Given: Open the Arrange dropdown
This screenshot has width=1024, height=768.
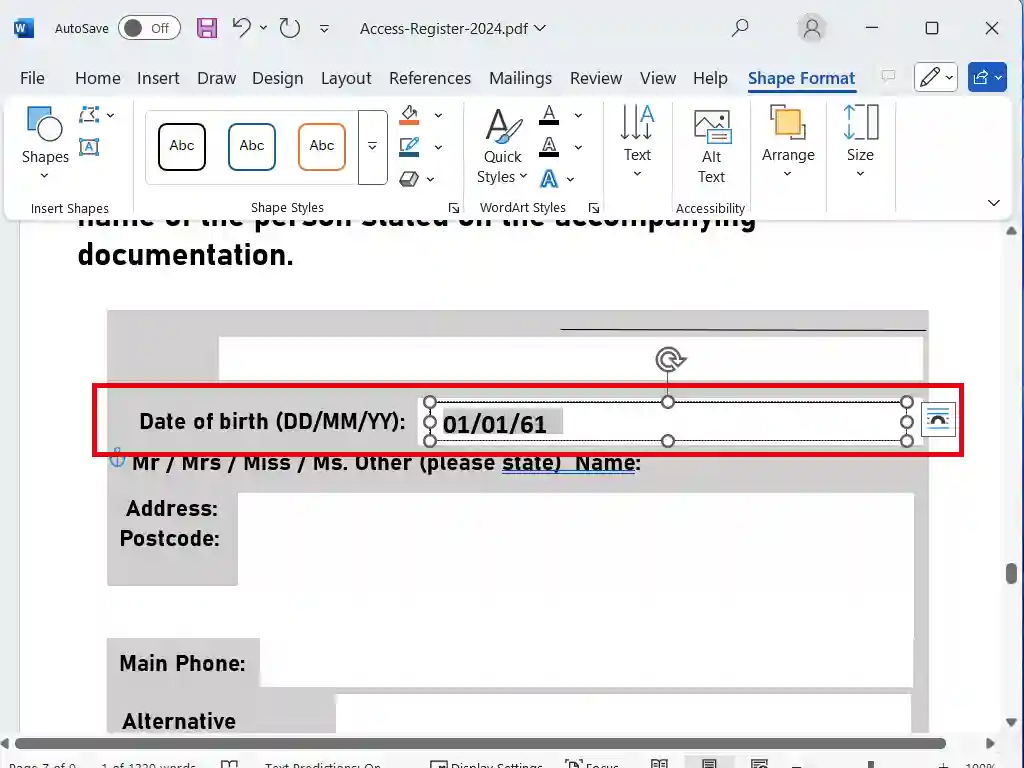Looking at the screenshot, I should (788, 147).
